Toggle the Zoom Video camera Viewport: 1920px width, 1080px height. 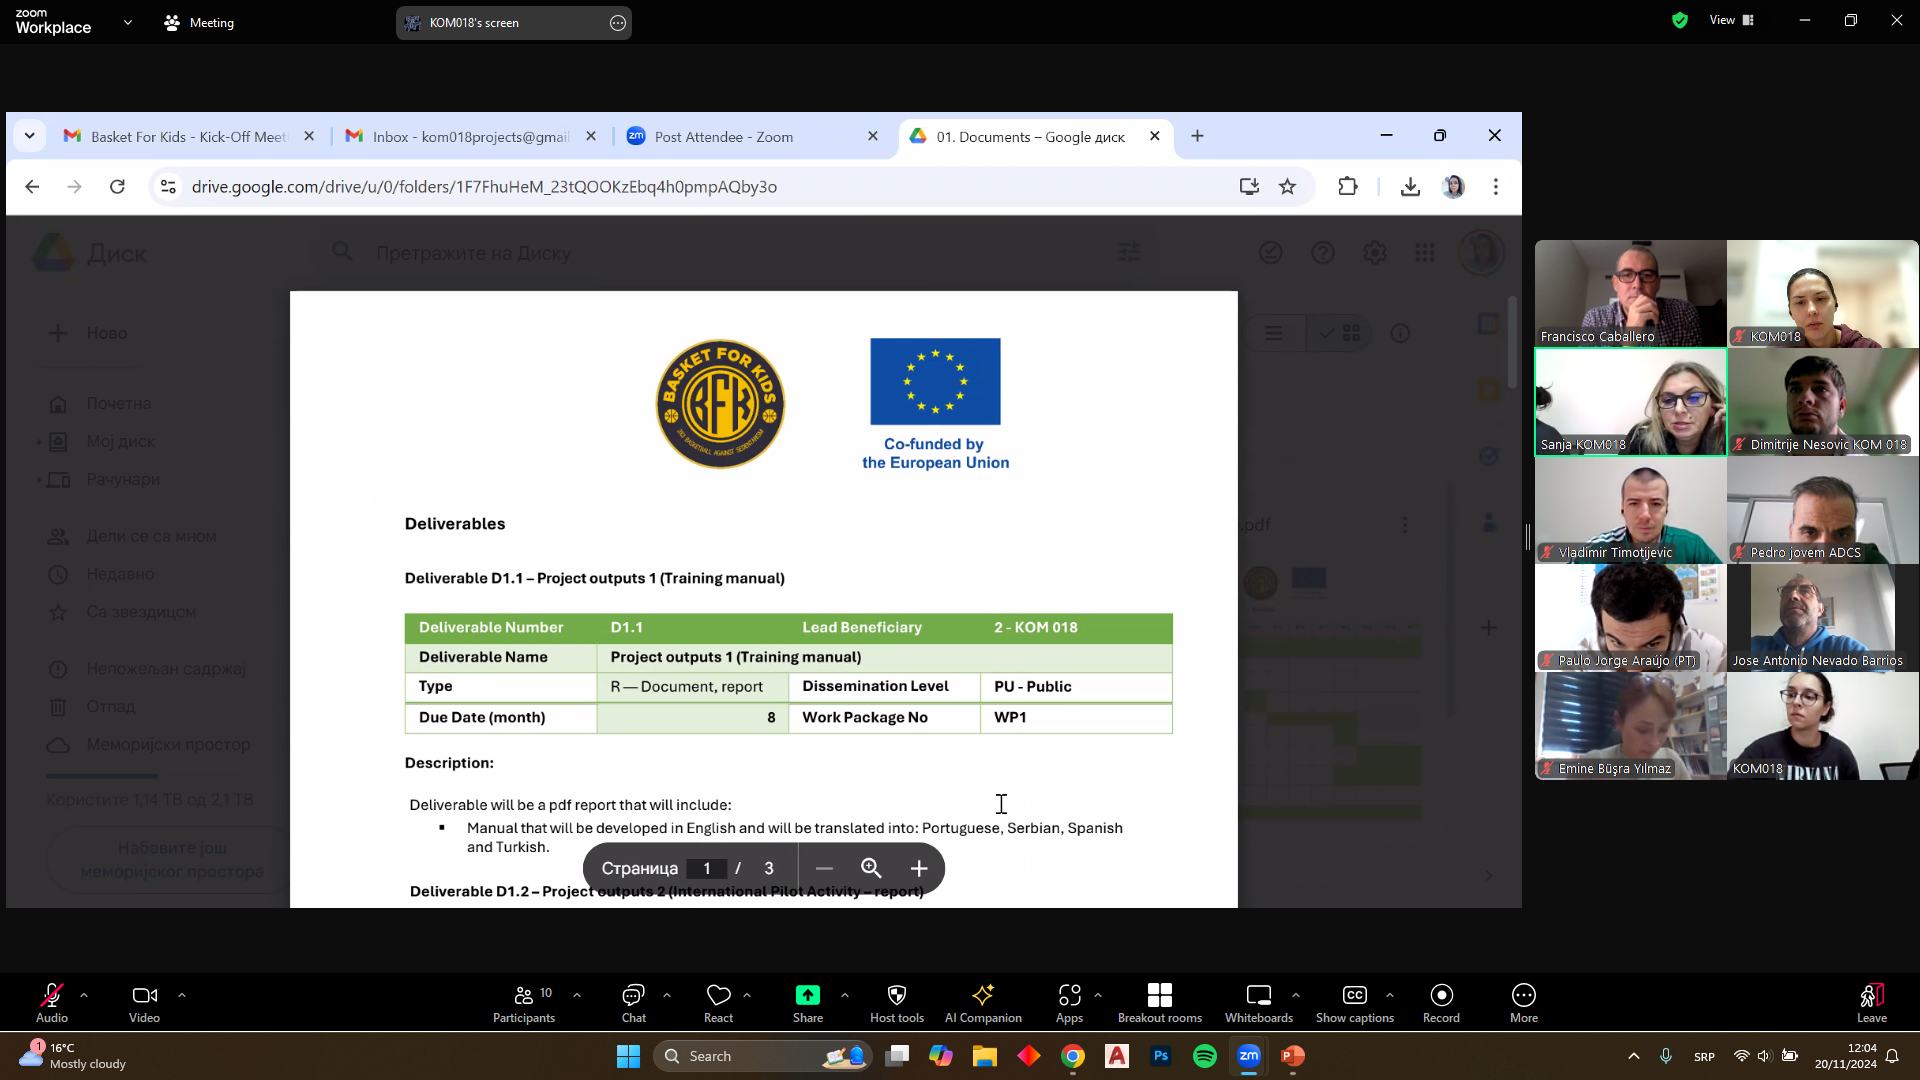coord(144,1003)
